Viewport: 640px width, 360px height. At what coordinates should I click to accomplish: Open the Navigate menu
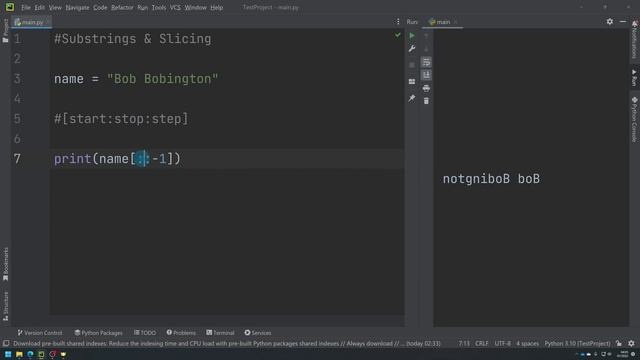click(x=78, y=7)
